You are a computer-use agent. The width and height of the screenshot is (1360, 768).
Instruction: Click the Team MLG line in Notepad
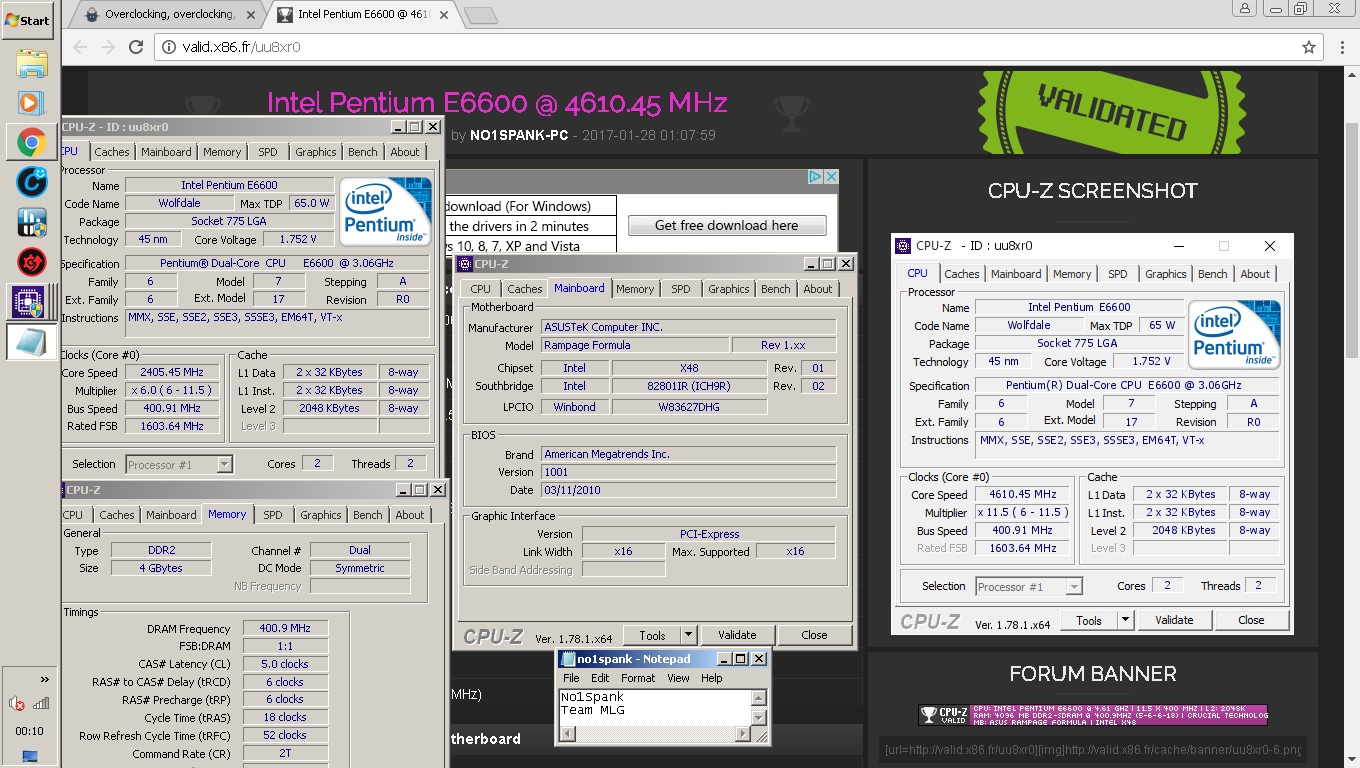[592, 710]
